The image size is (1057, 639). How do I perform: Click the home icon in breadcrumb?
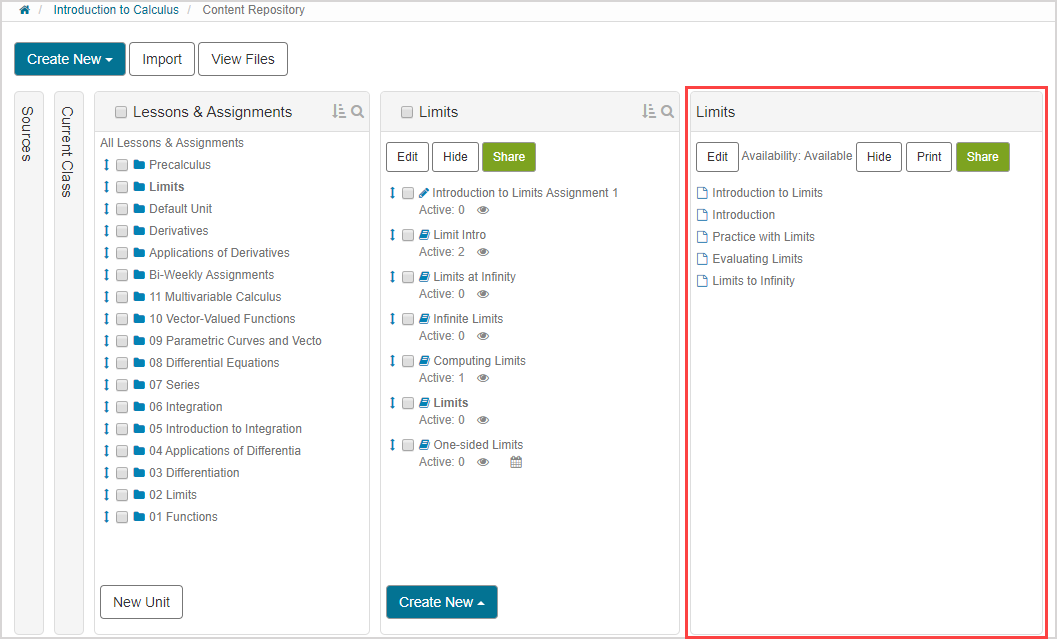pos(24,10)
